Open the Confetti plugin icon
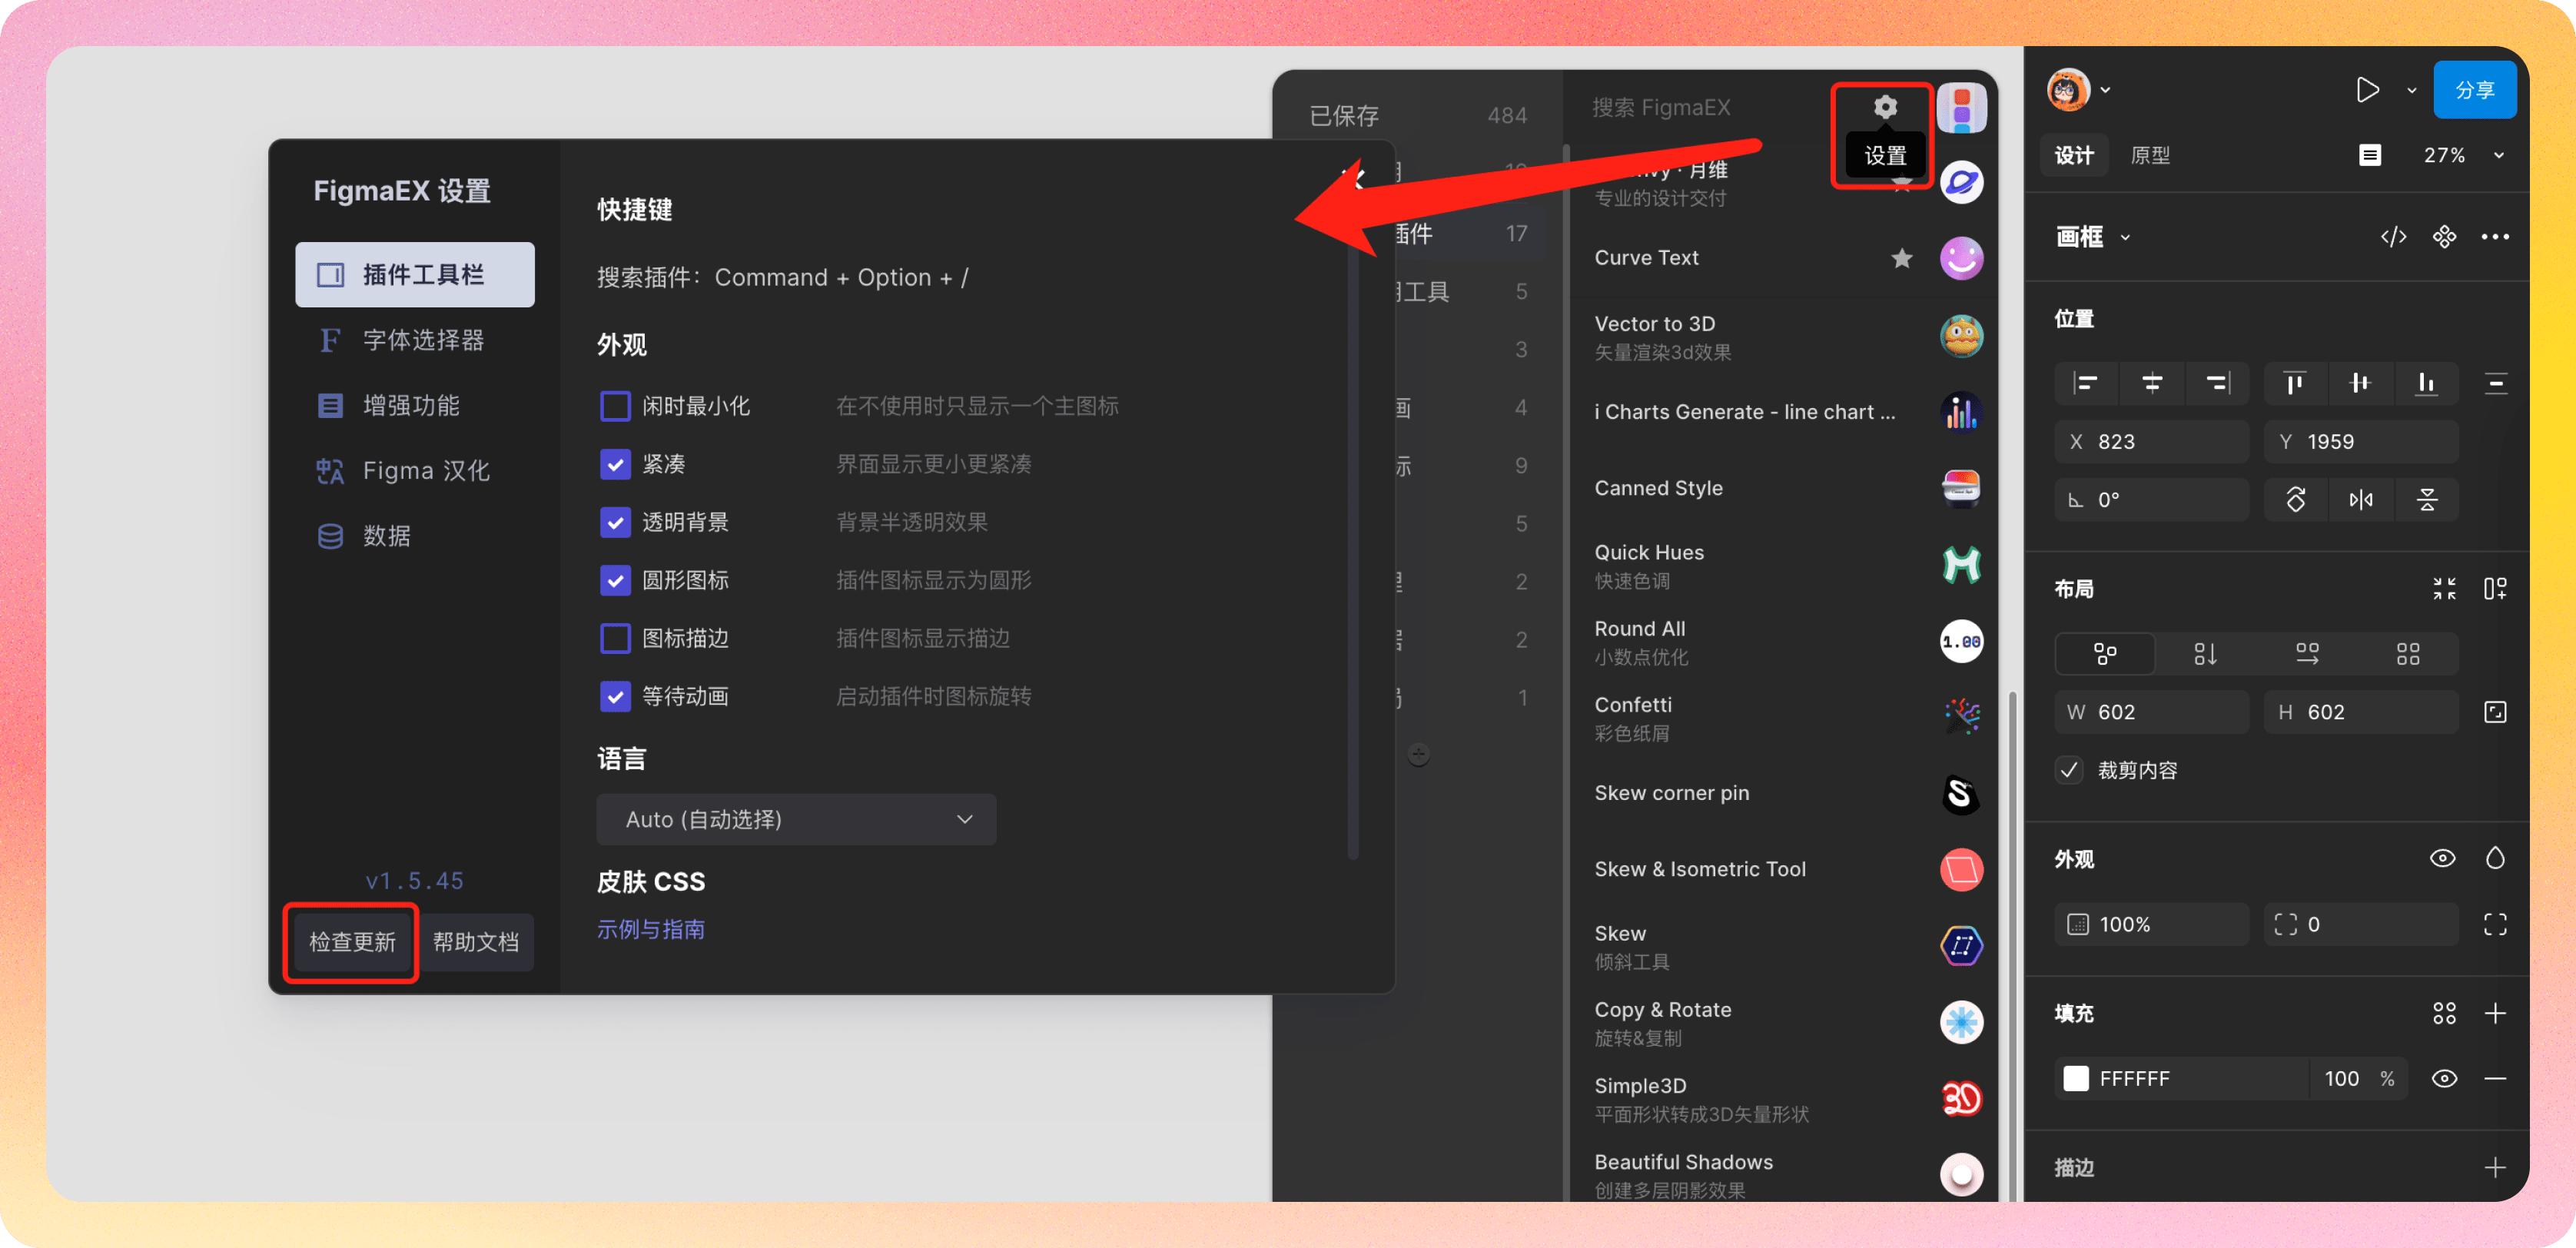2576x1248 pixels. [1961, 717]
